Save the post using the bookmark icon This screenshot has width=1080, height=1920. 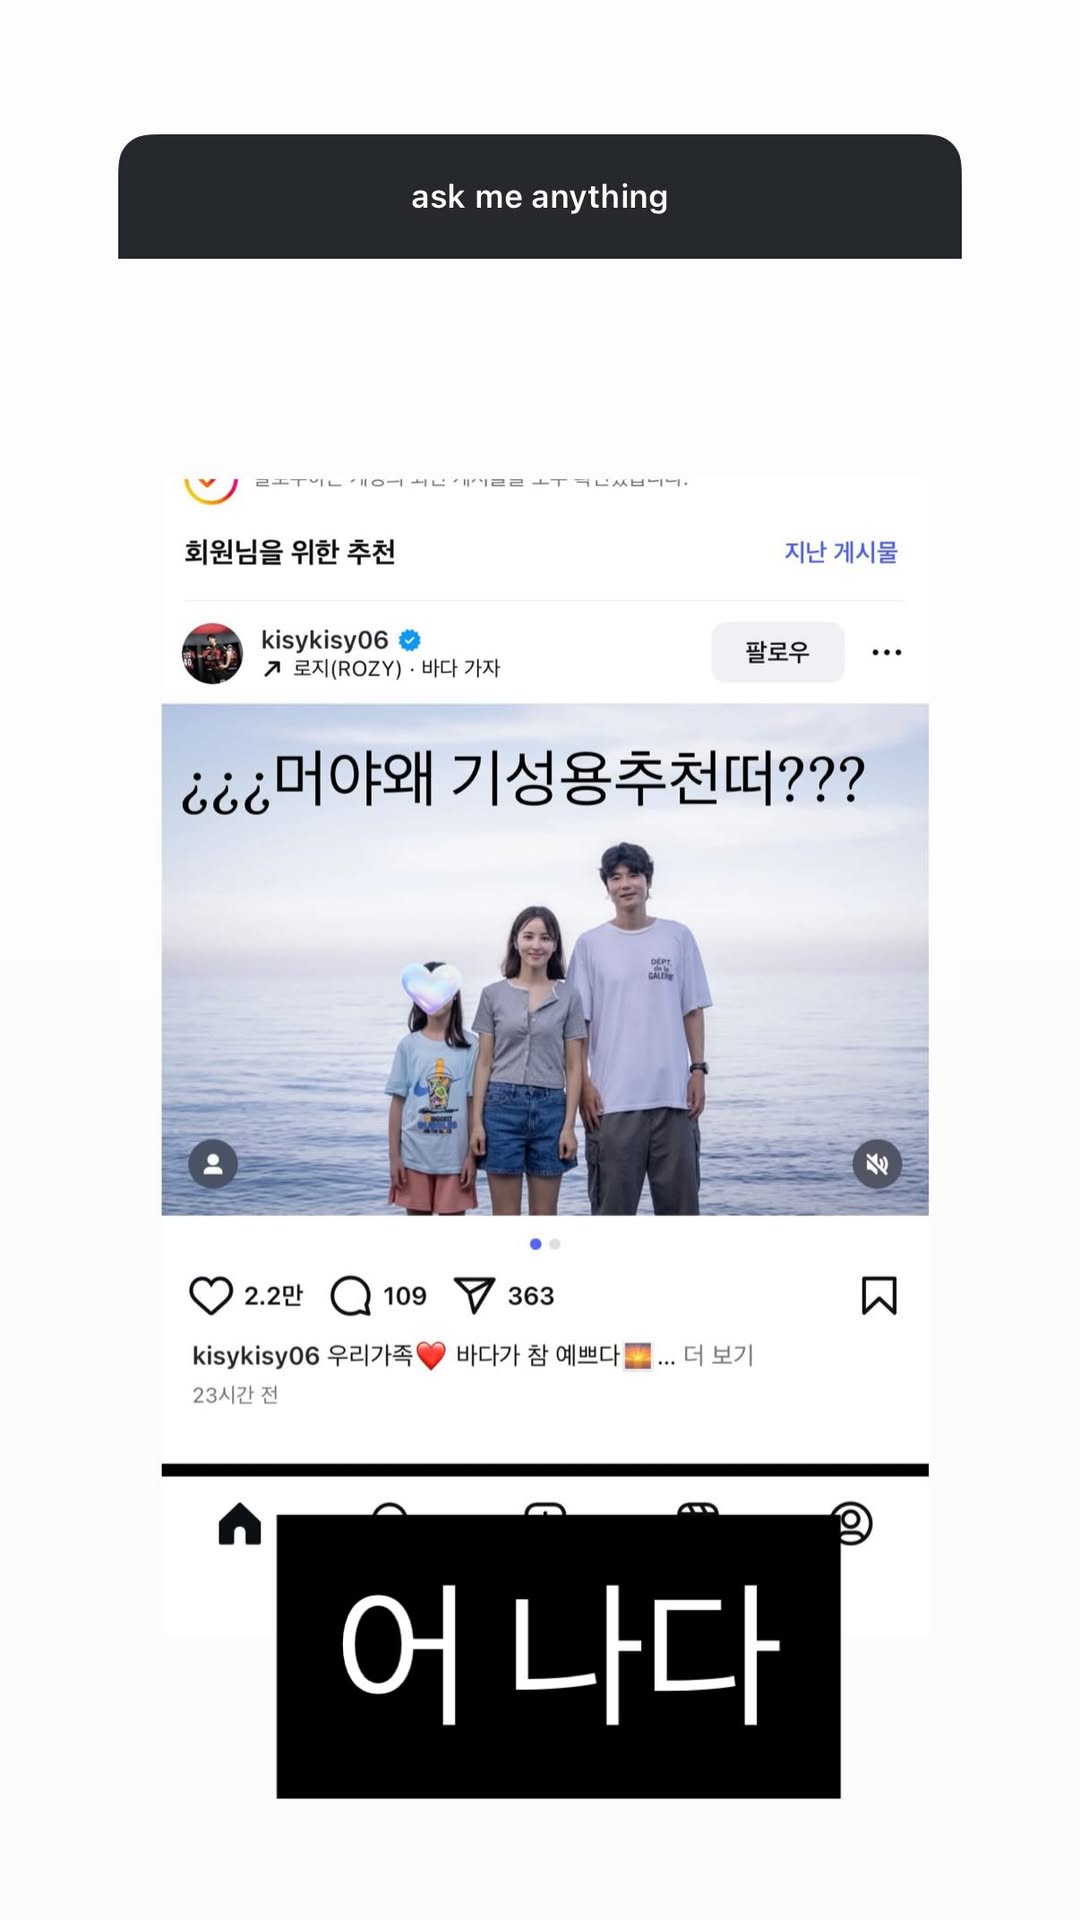pos(879,1295)
